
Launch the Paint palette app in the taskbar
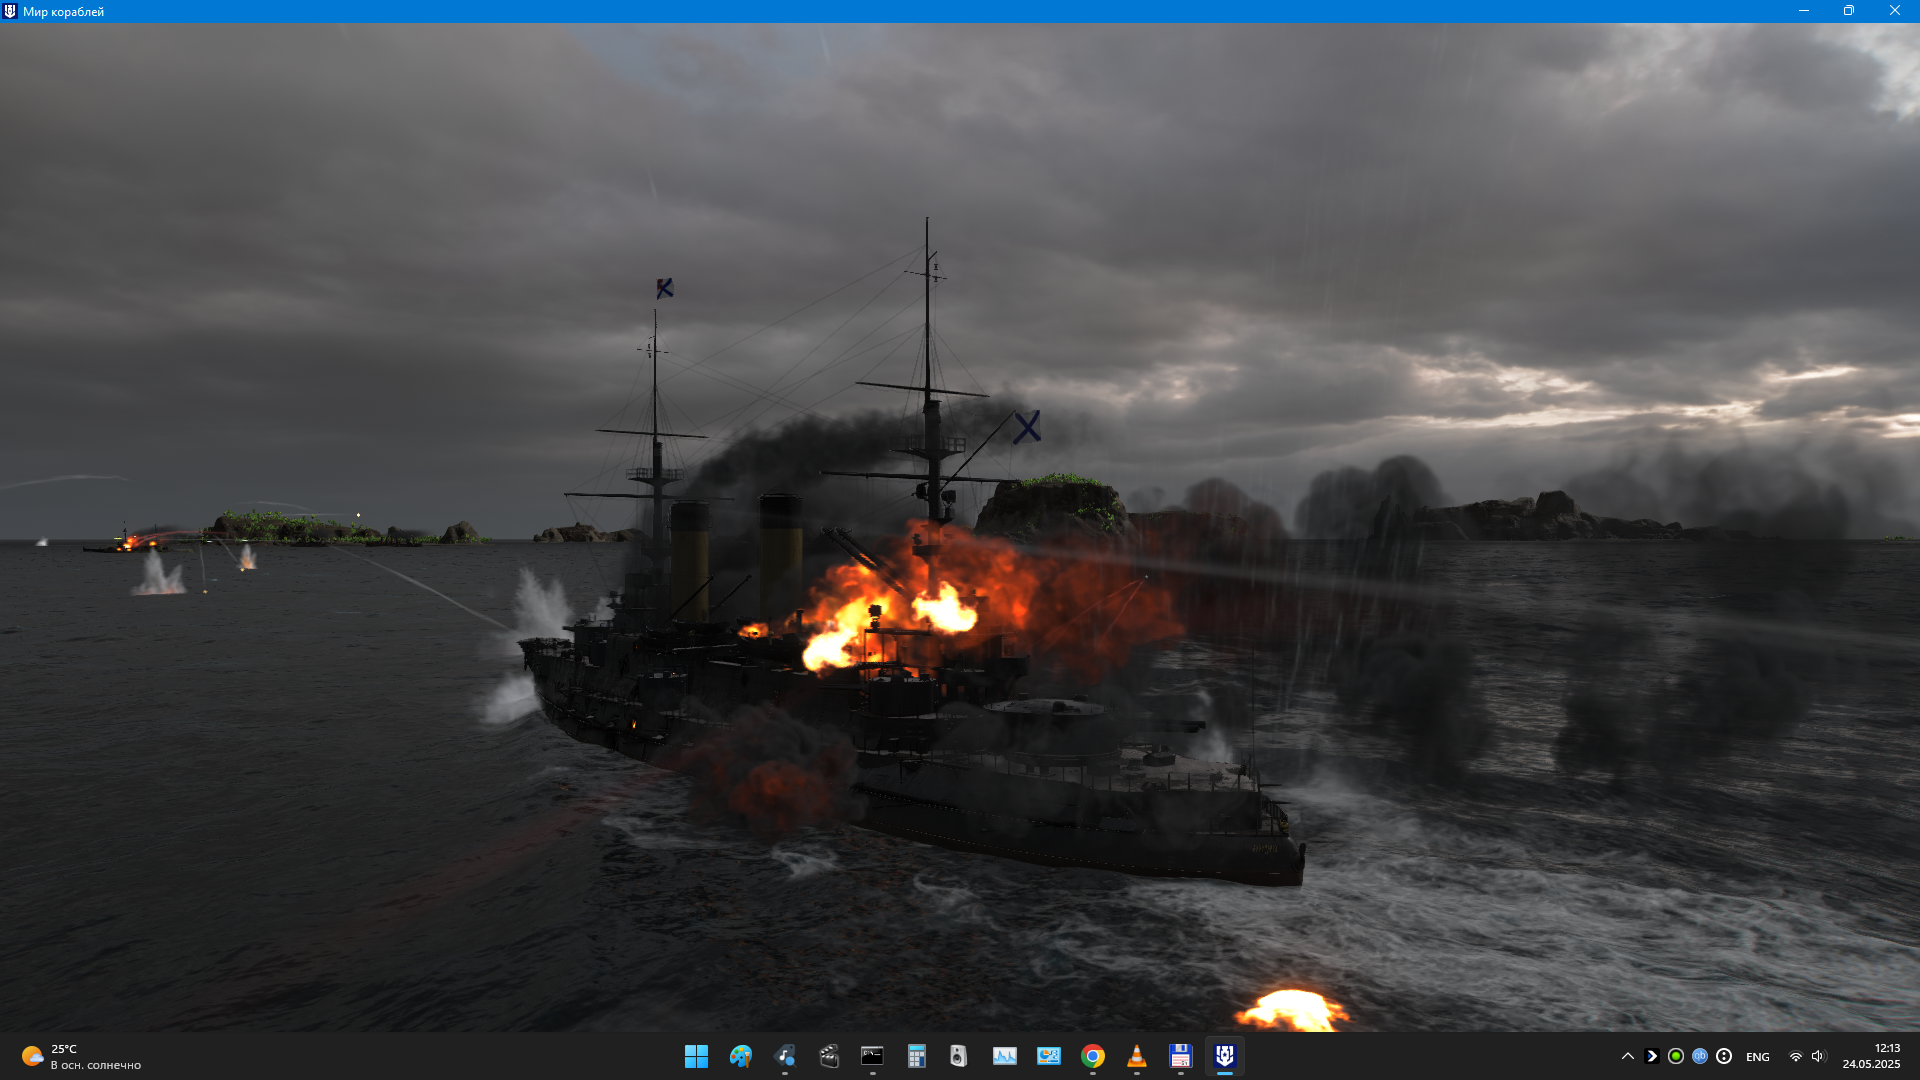(740, 1056)
